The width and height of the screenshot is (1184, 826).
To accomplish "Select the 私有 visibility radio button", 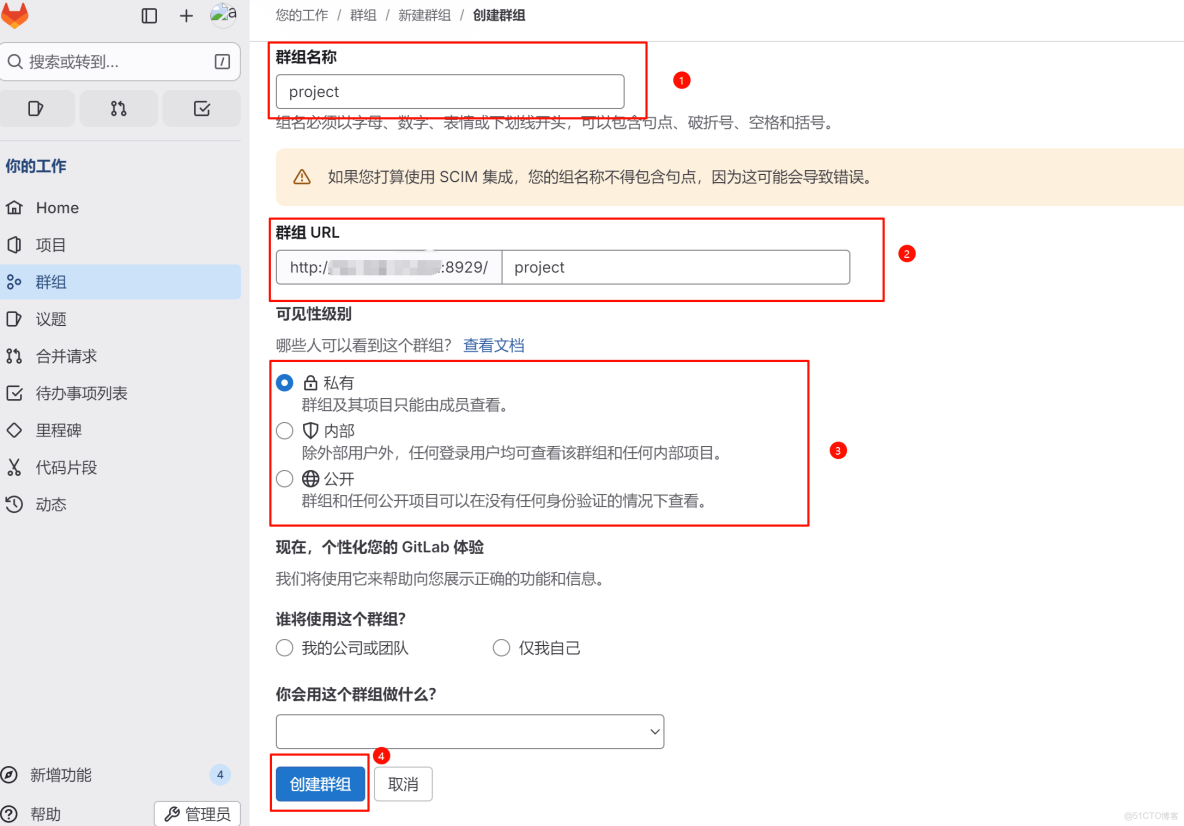I will tap(283, 382).
